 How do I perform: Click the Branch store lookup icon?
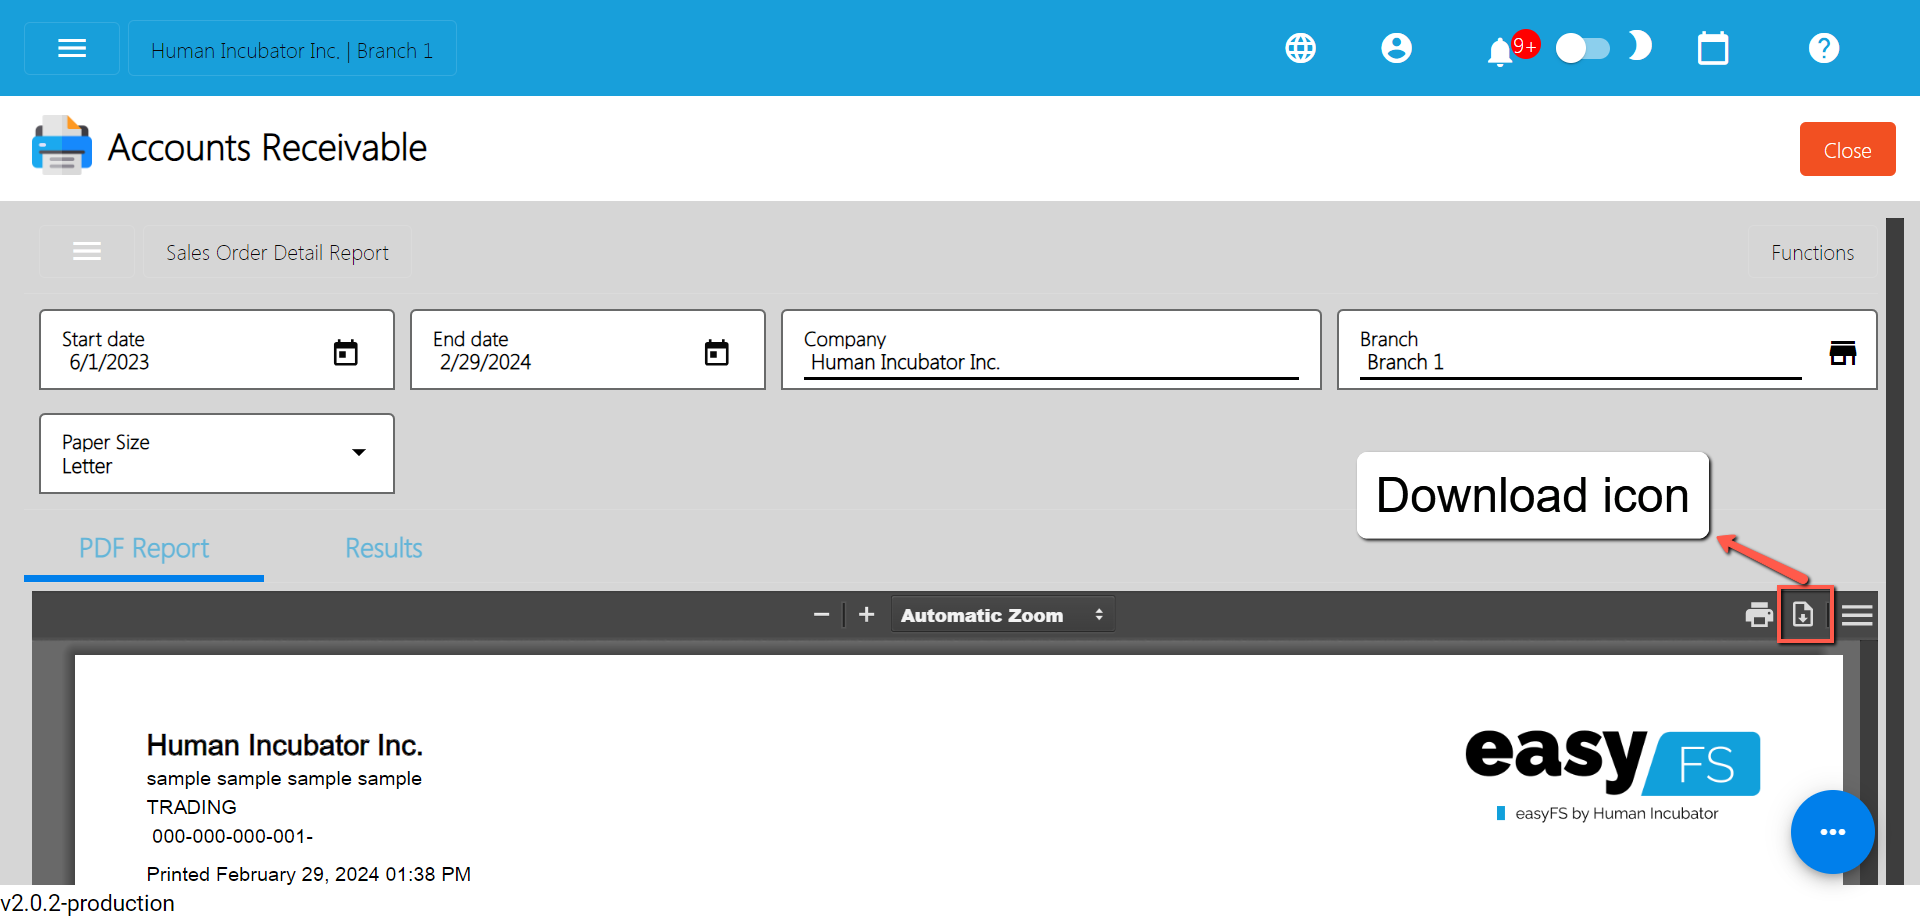coord(1843,352)
